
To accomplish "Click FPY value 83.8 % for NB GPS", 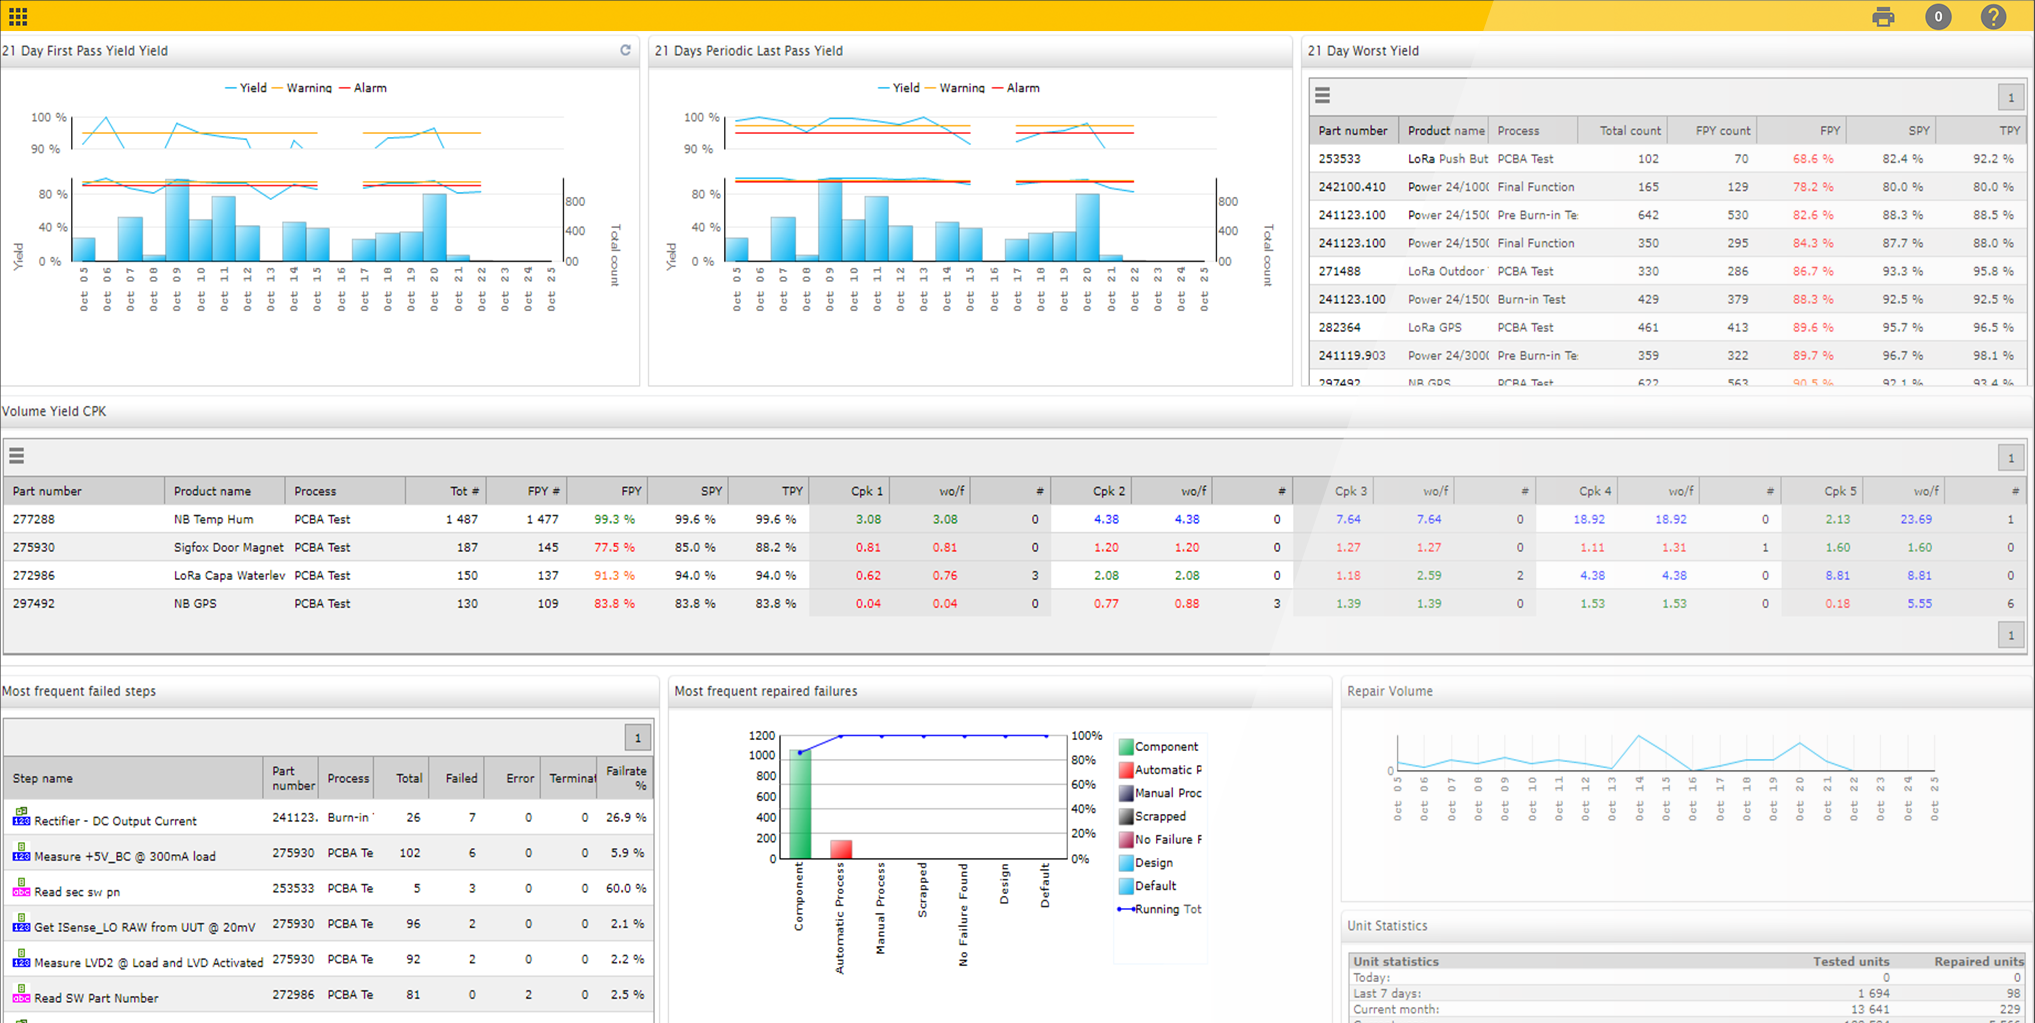I will [614, 603].
